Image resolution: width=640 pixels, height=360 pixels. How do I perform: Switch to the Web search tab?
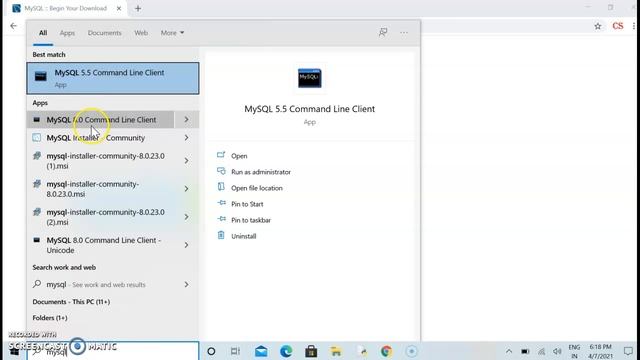point(141,33)
